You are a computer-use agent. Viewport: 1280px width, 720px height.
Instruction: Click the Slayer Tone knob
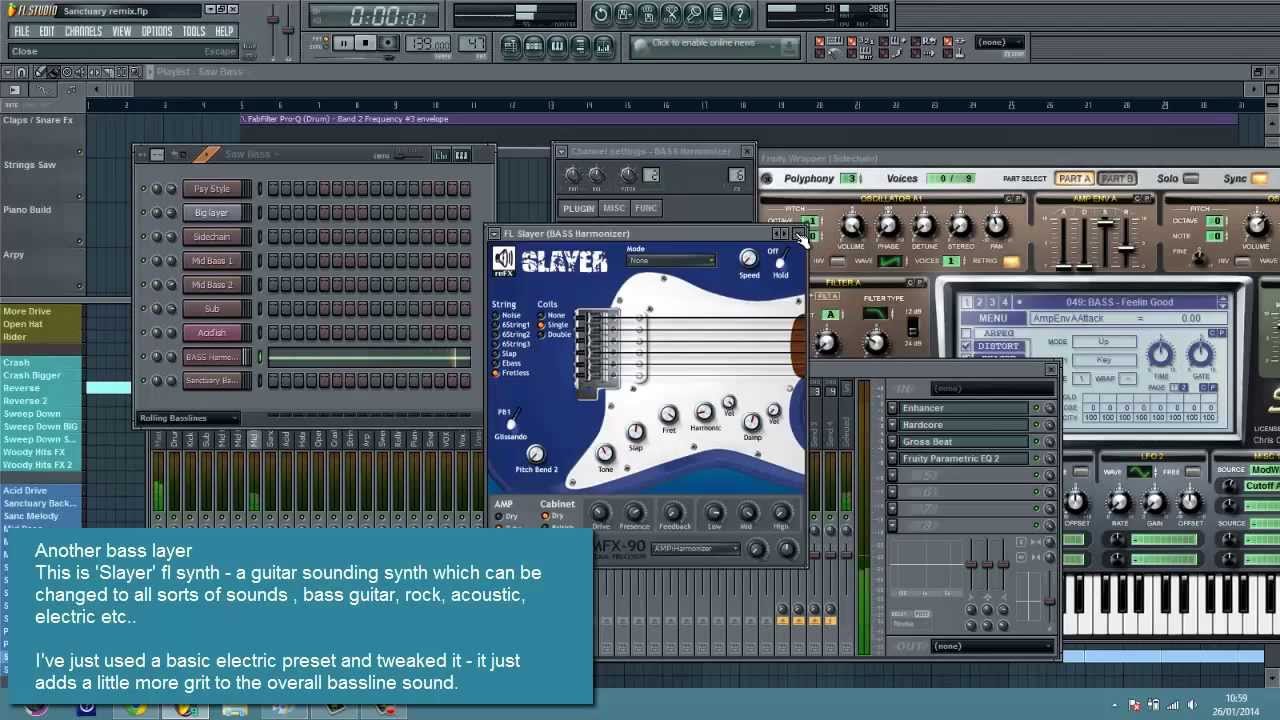[x=606, y=455]
